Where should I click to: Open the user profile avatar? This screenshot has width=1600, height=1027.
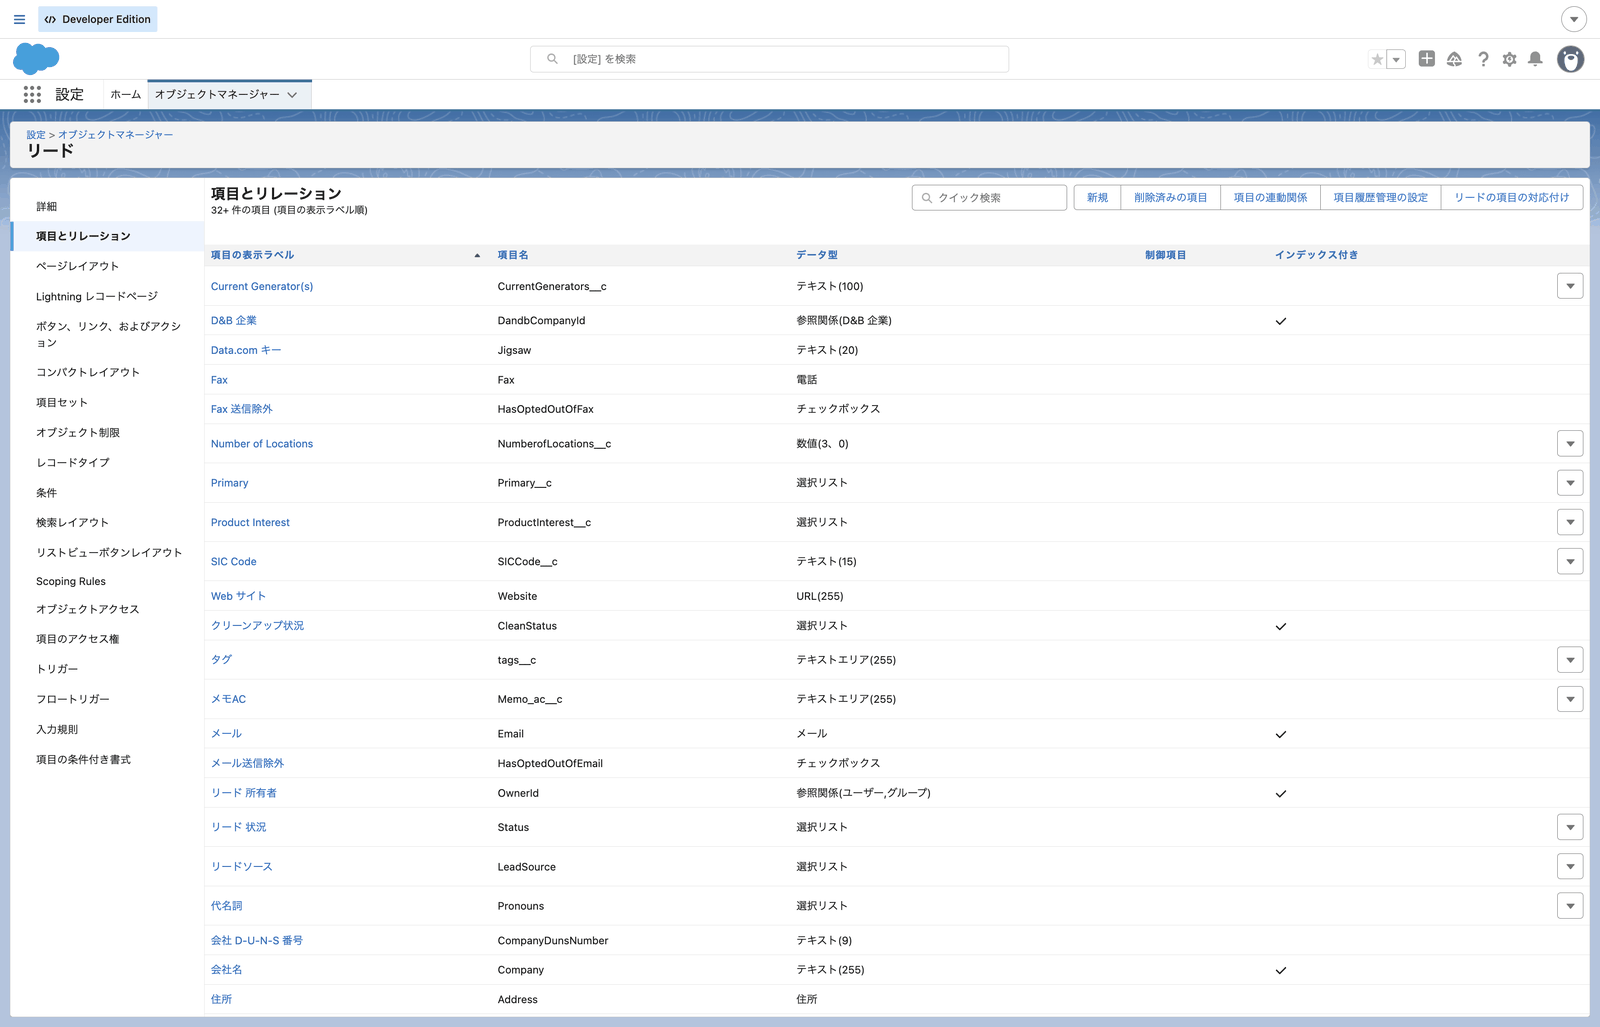point(1571,59)
